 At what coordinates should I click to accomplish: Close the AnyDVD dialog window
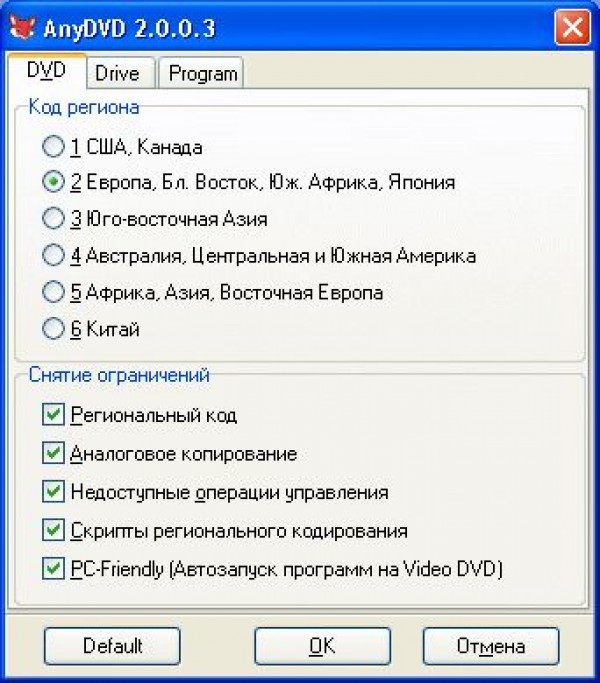tap(573, 27)
